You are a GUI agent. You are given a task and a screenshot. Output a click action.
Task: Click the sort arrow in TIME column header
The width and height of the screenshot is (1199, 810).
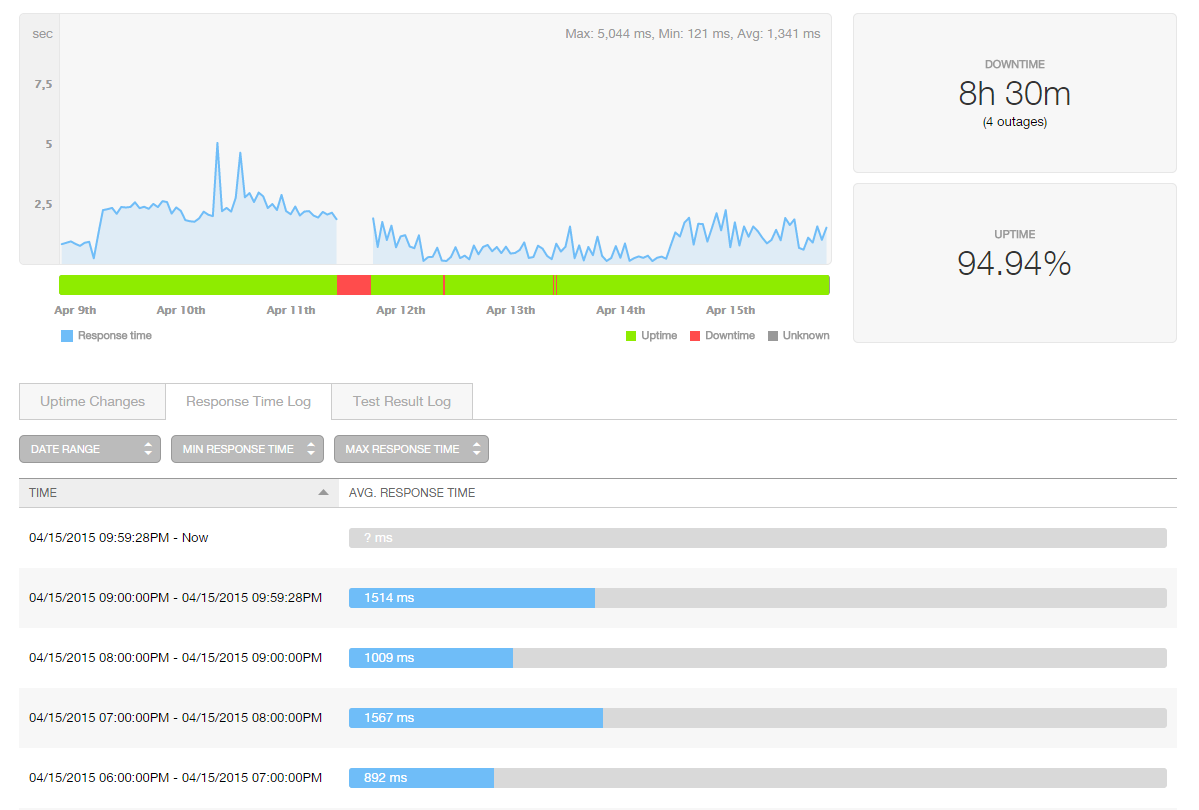point(323,493)
